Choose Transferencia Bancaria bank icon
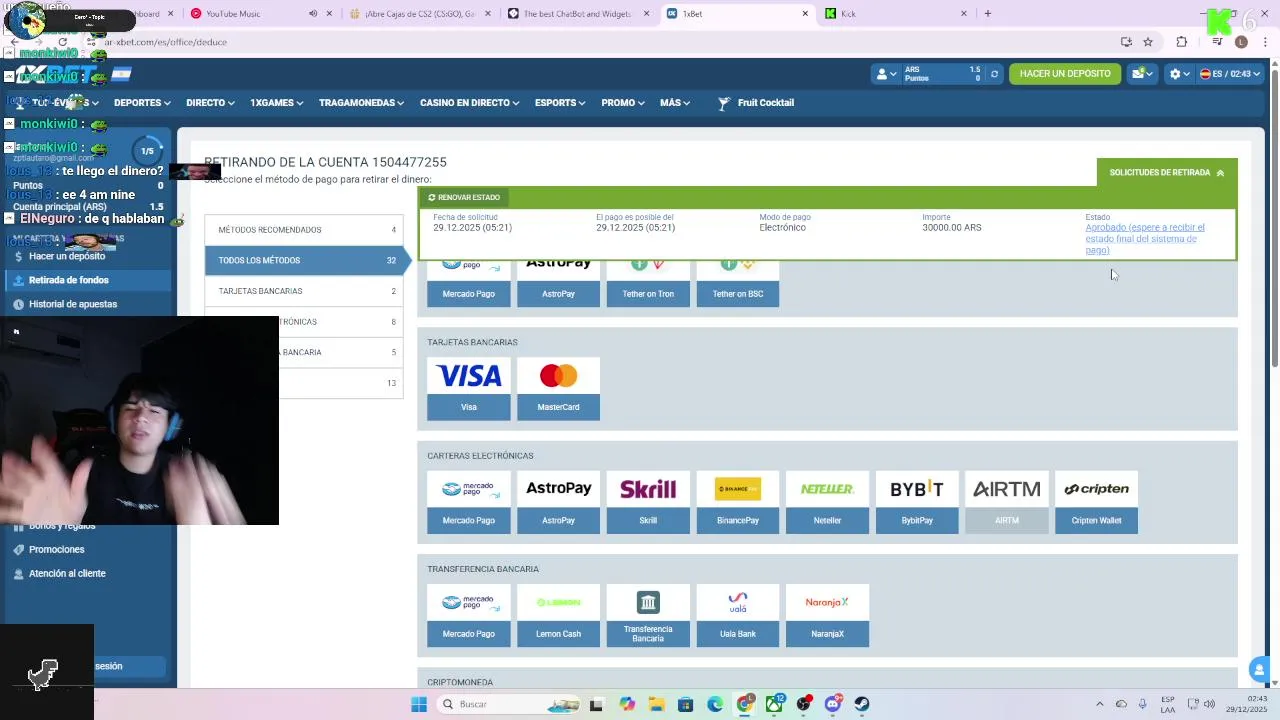Image resolution: width=1280 pixels, height=720 pixels. pos(648,616)
